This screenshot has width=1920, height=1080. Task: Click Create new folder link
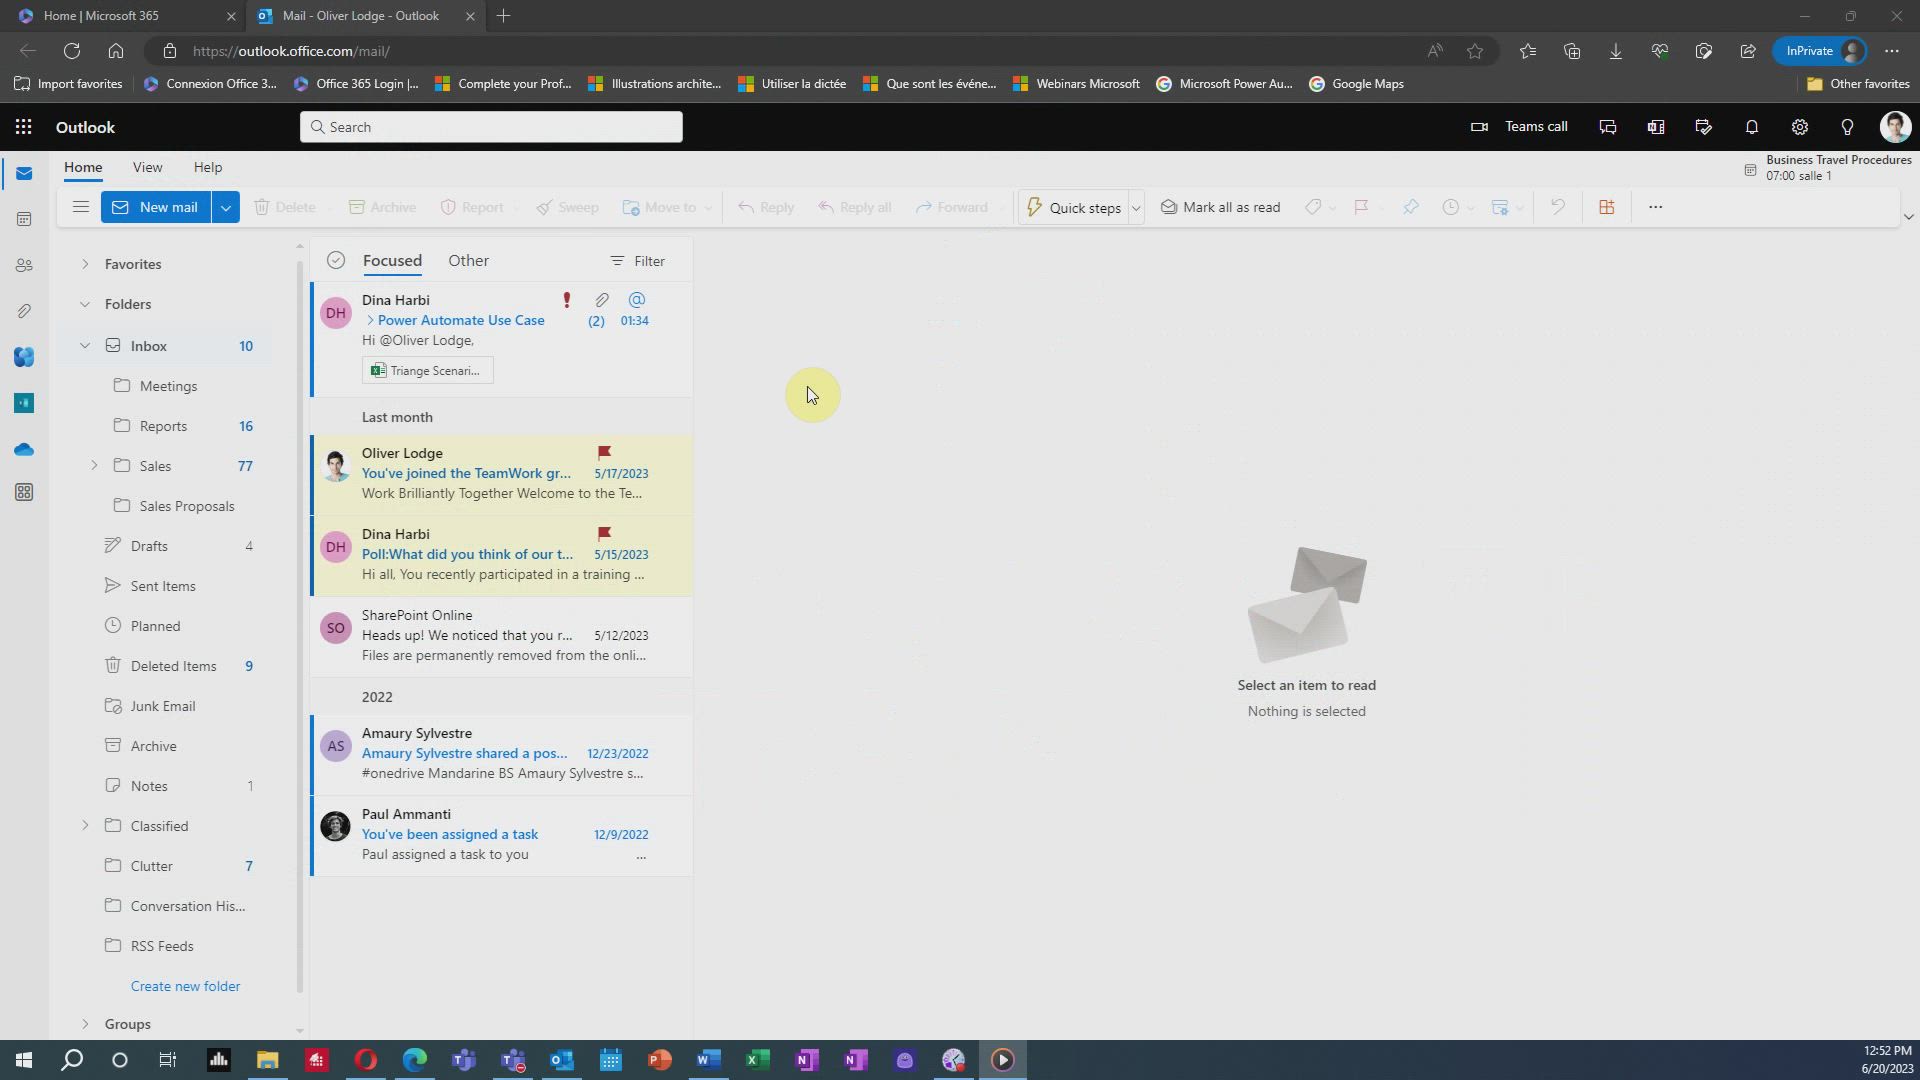point(185,986)
